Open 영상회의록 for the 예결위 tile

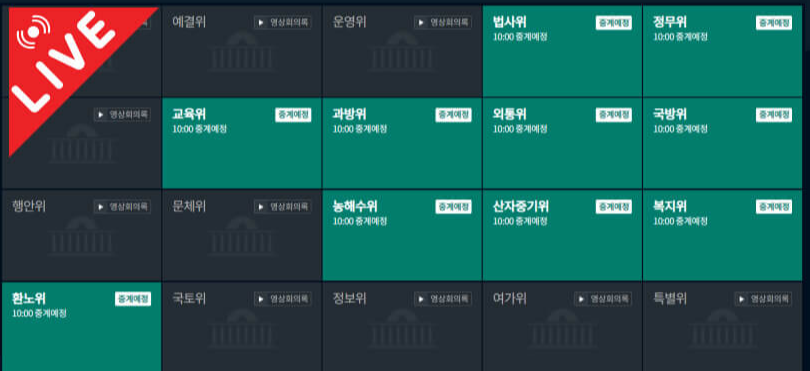(283, 23)
